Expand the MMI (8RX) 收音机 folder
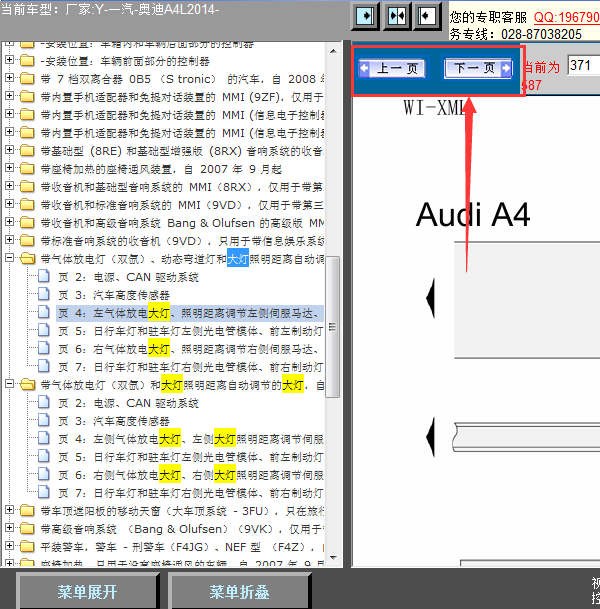The image size is (600, 609). tap(9, 186)
